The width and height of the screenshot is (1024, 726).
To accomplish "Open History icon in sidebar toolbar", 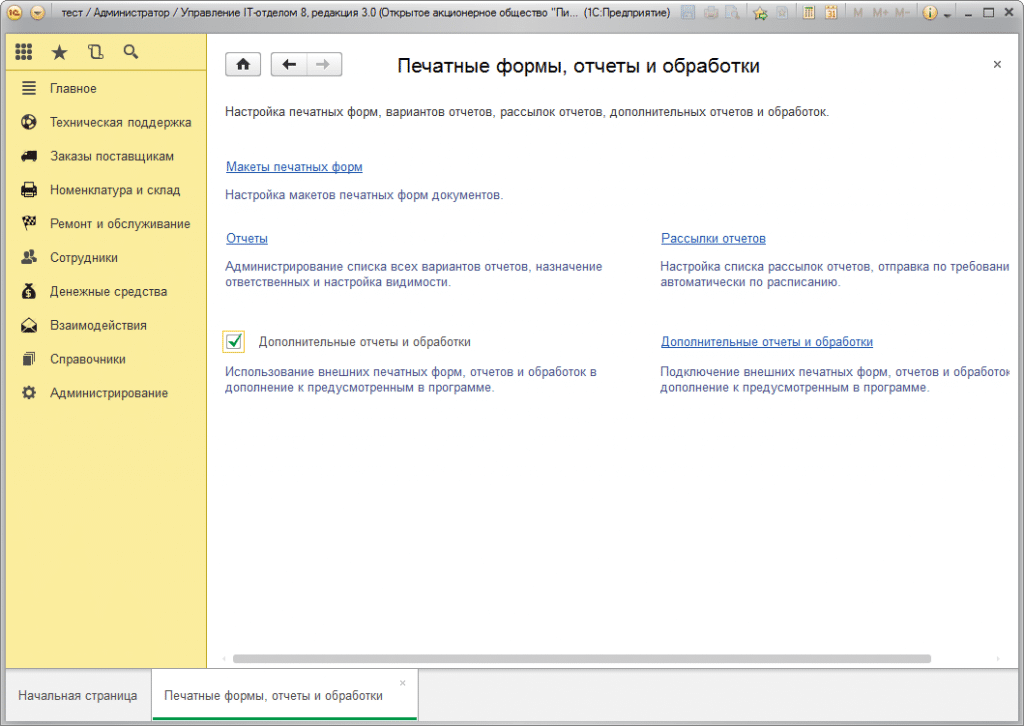I will (x=95, y=52).
